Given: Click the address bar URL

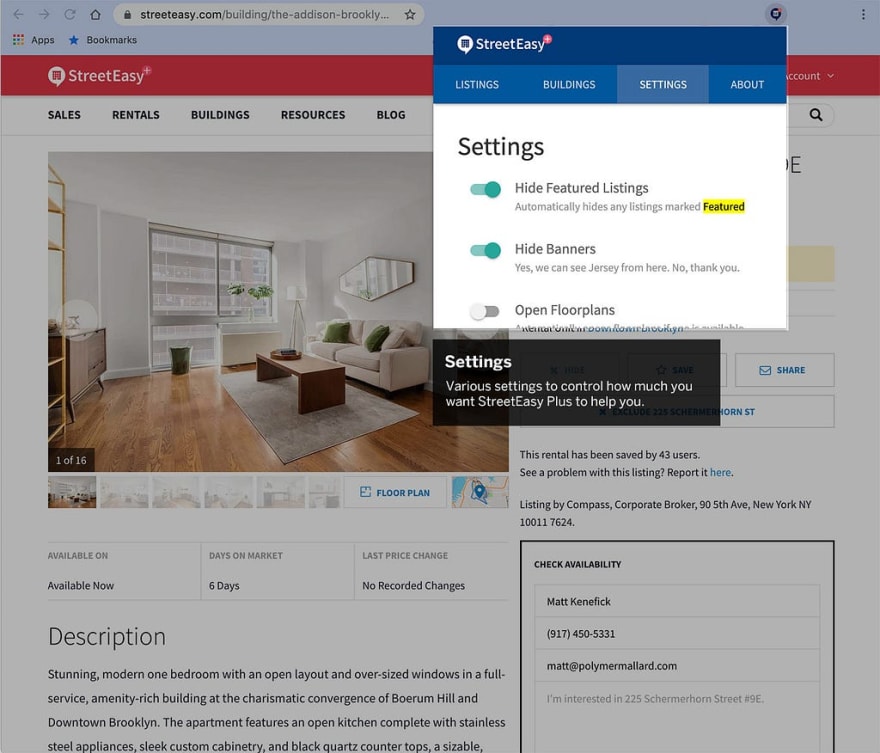Looking at the screenshot, I should [264, 15].
